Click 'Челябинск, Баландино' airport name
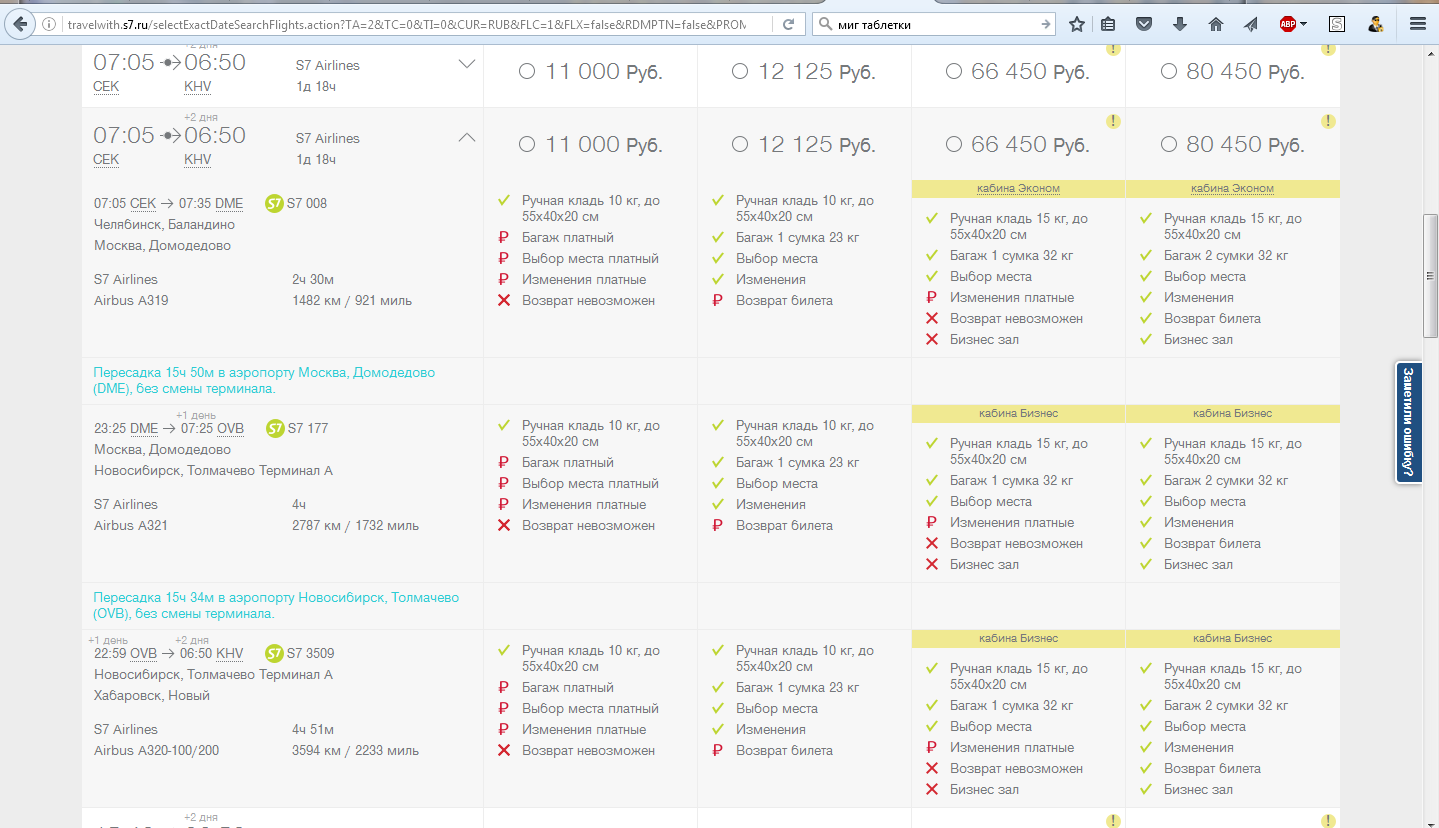This screenshot has width=1439, height=828. tap(165, 224)
